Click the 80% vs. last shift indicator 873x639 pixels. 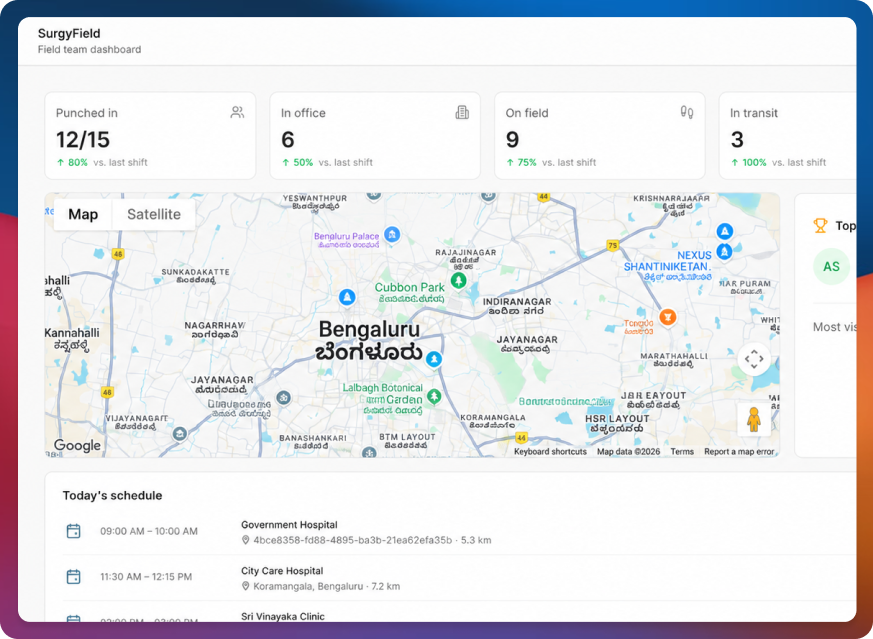pyautogui.click(x=102, y=163)
